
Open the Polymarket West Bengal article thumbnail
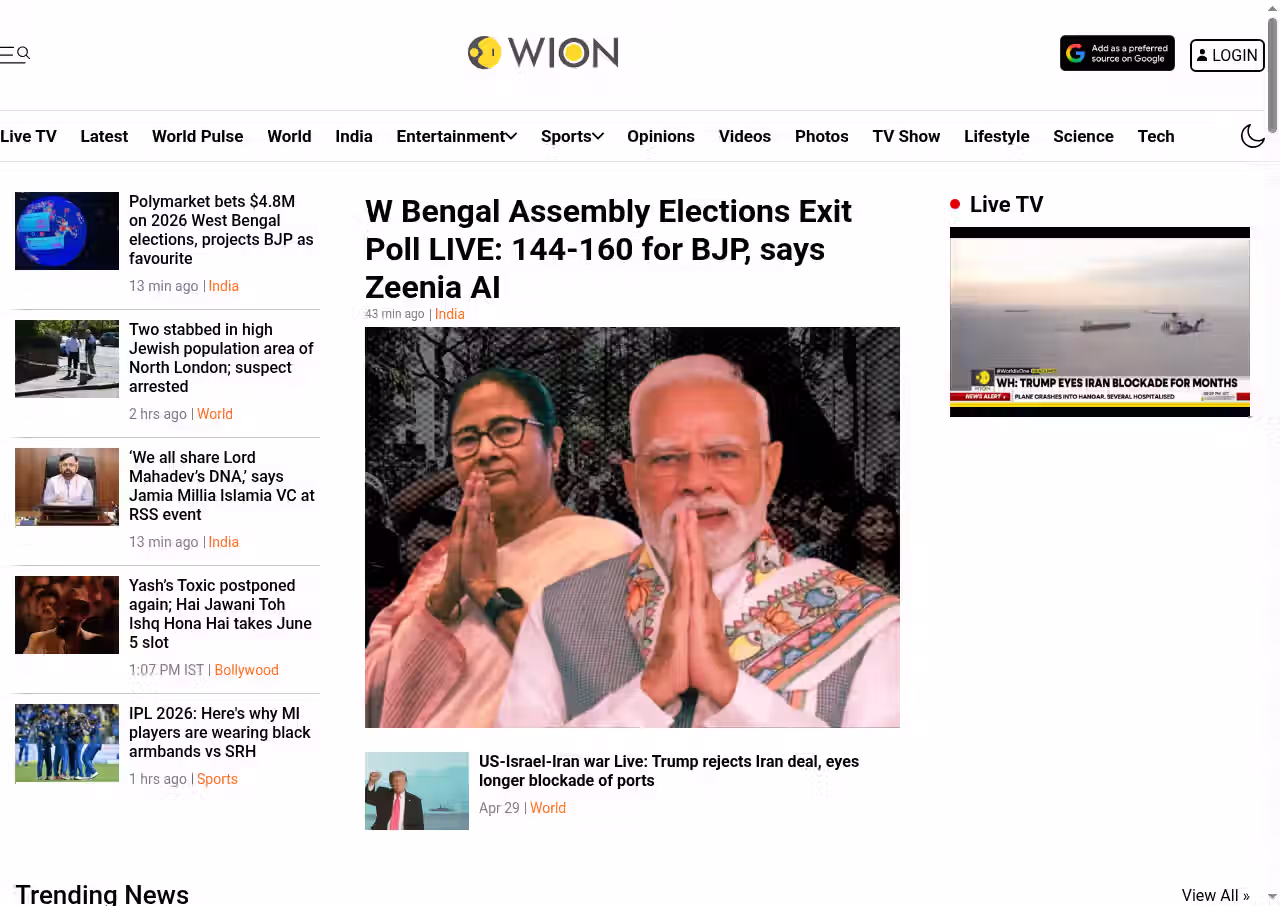coord(67,231)
